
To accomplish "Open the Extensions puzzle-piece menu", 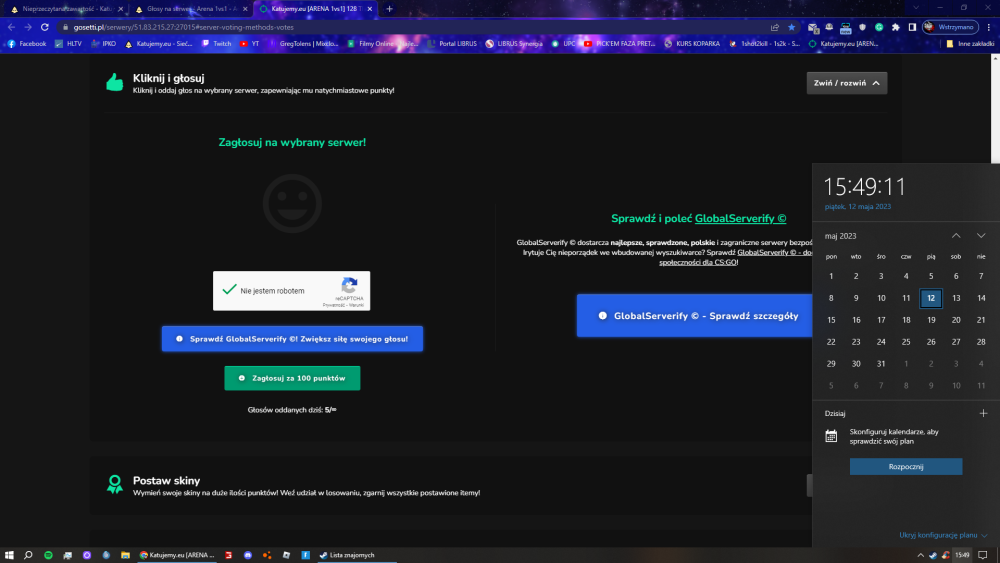I will point(895,27).
